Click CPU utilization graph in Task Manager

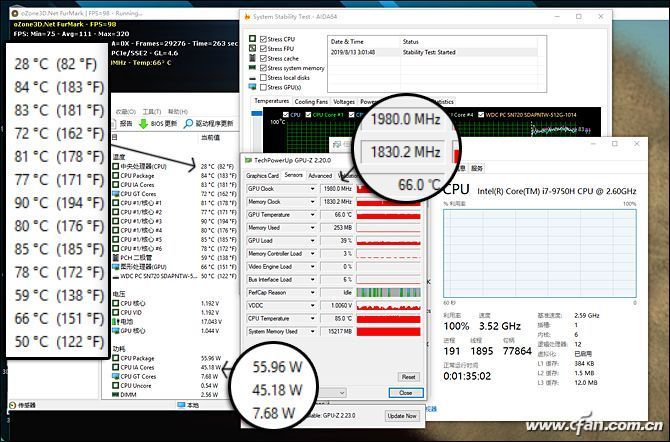(540, 253)
